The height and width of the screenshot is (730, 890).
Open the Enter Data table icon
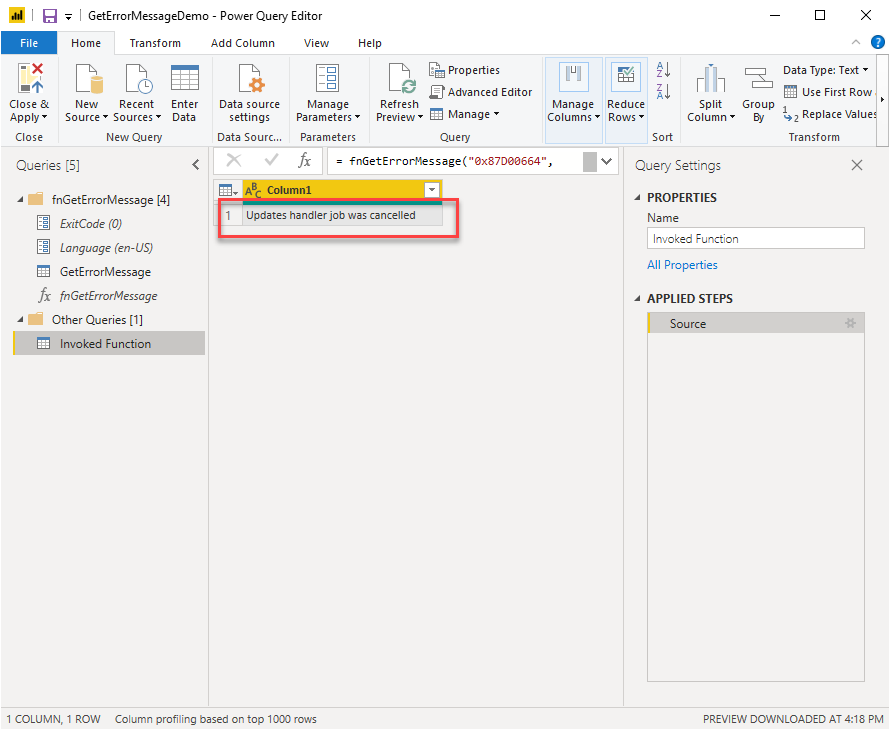pos(184,78)
